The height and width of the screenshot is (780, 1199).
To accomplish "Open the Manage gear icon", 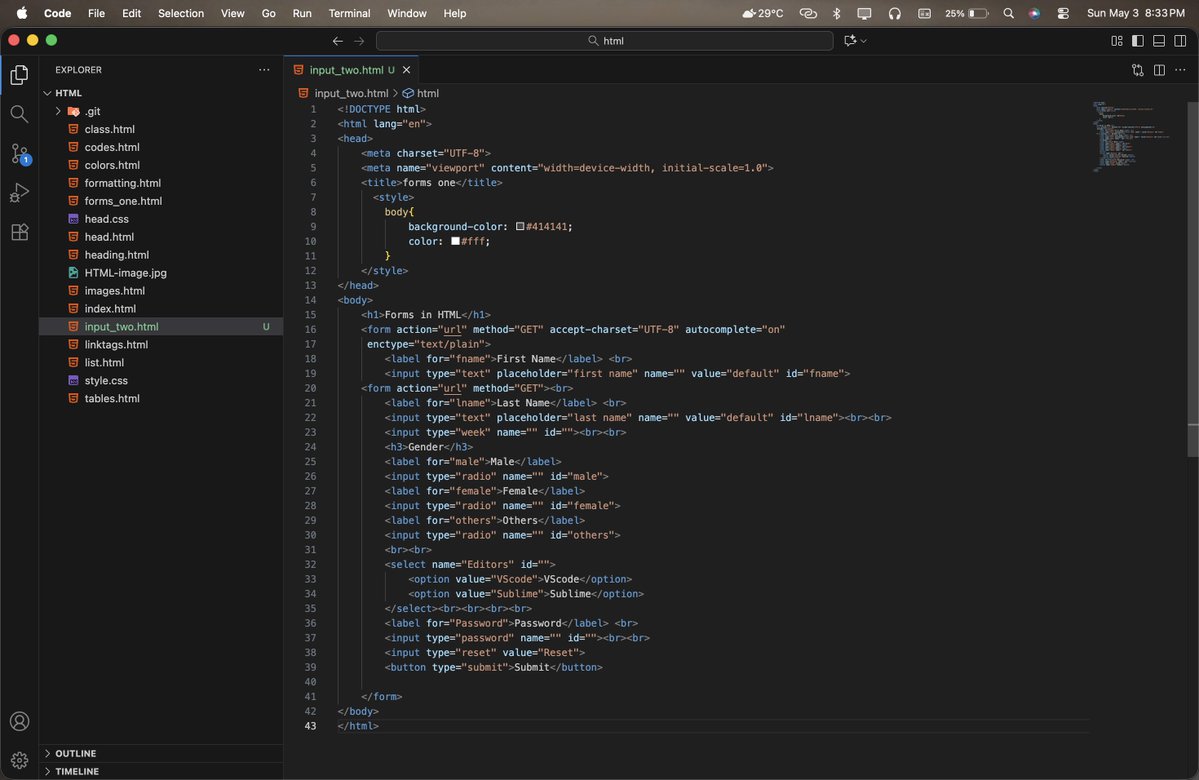I will click(x=19, y=760).
